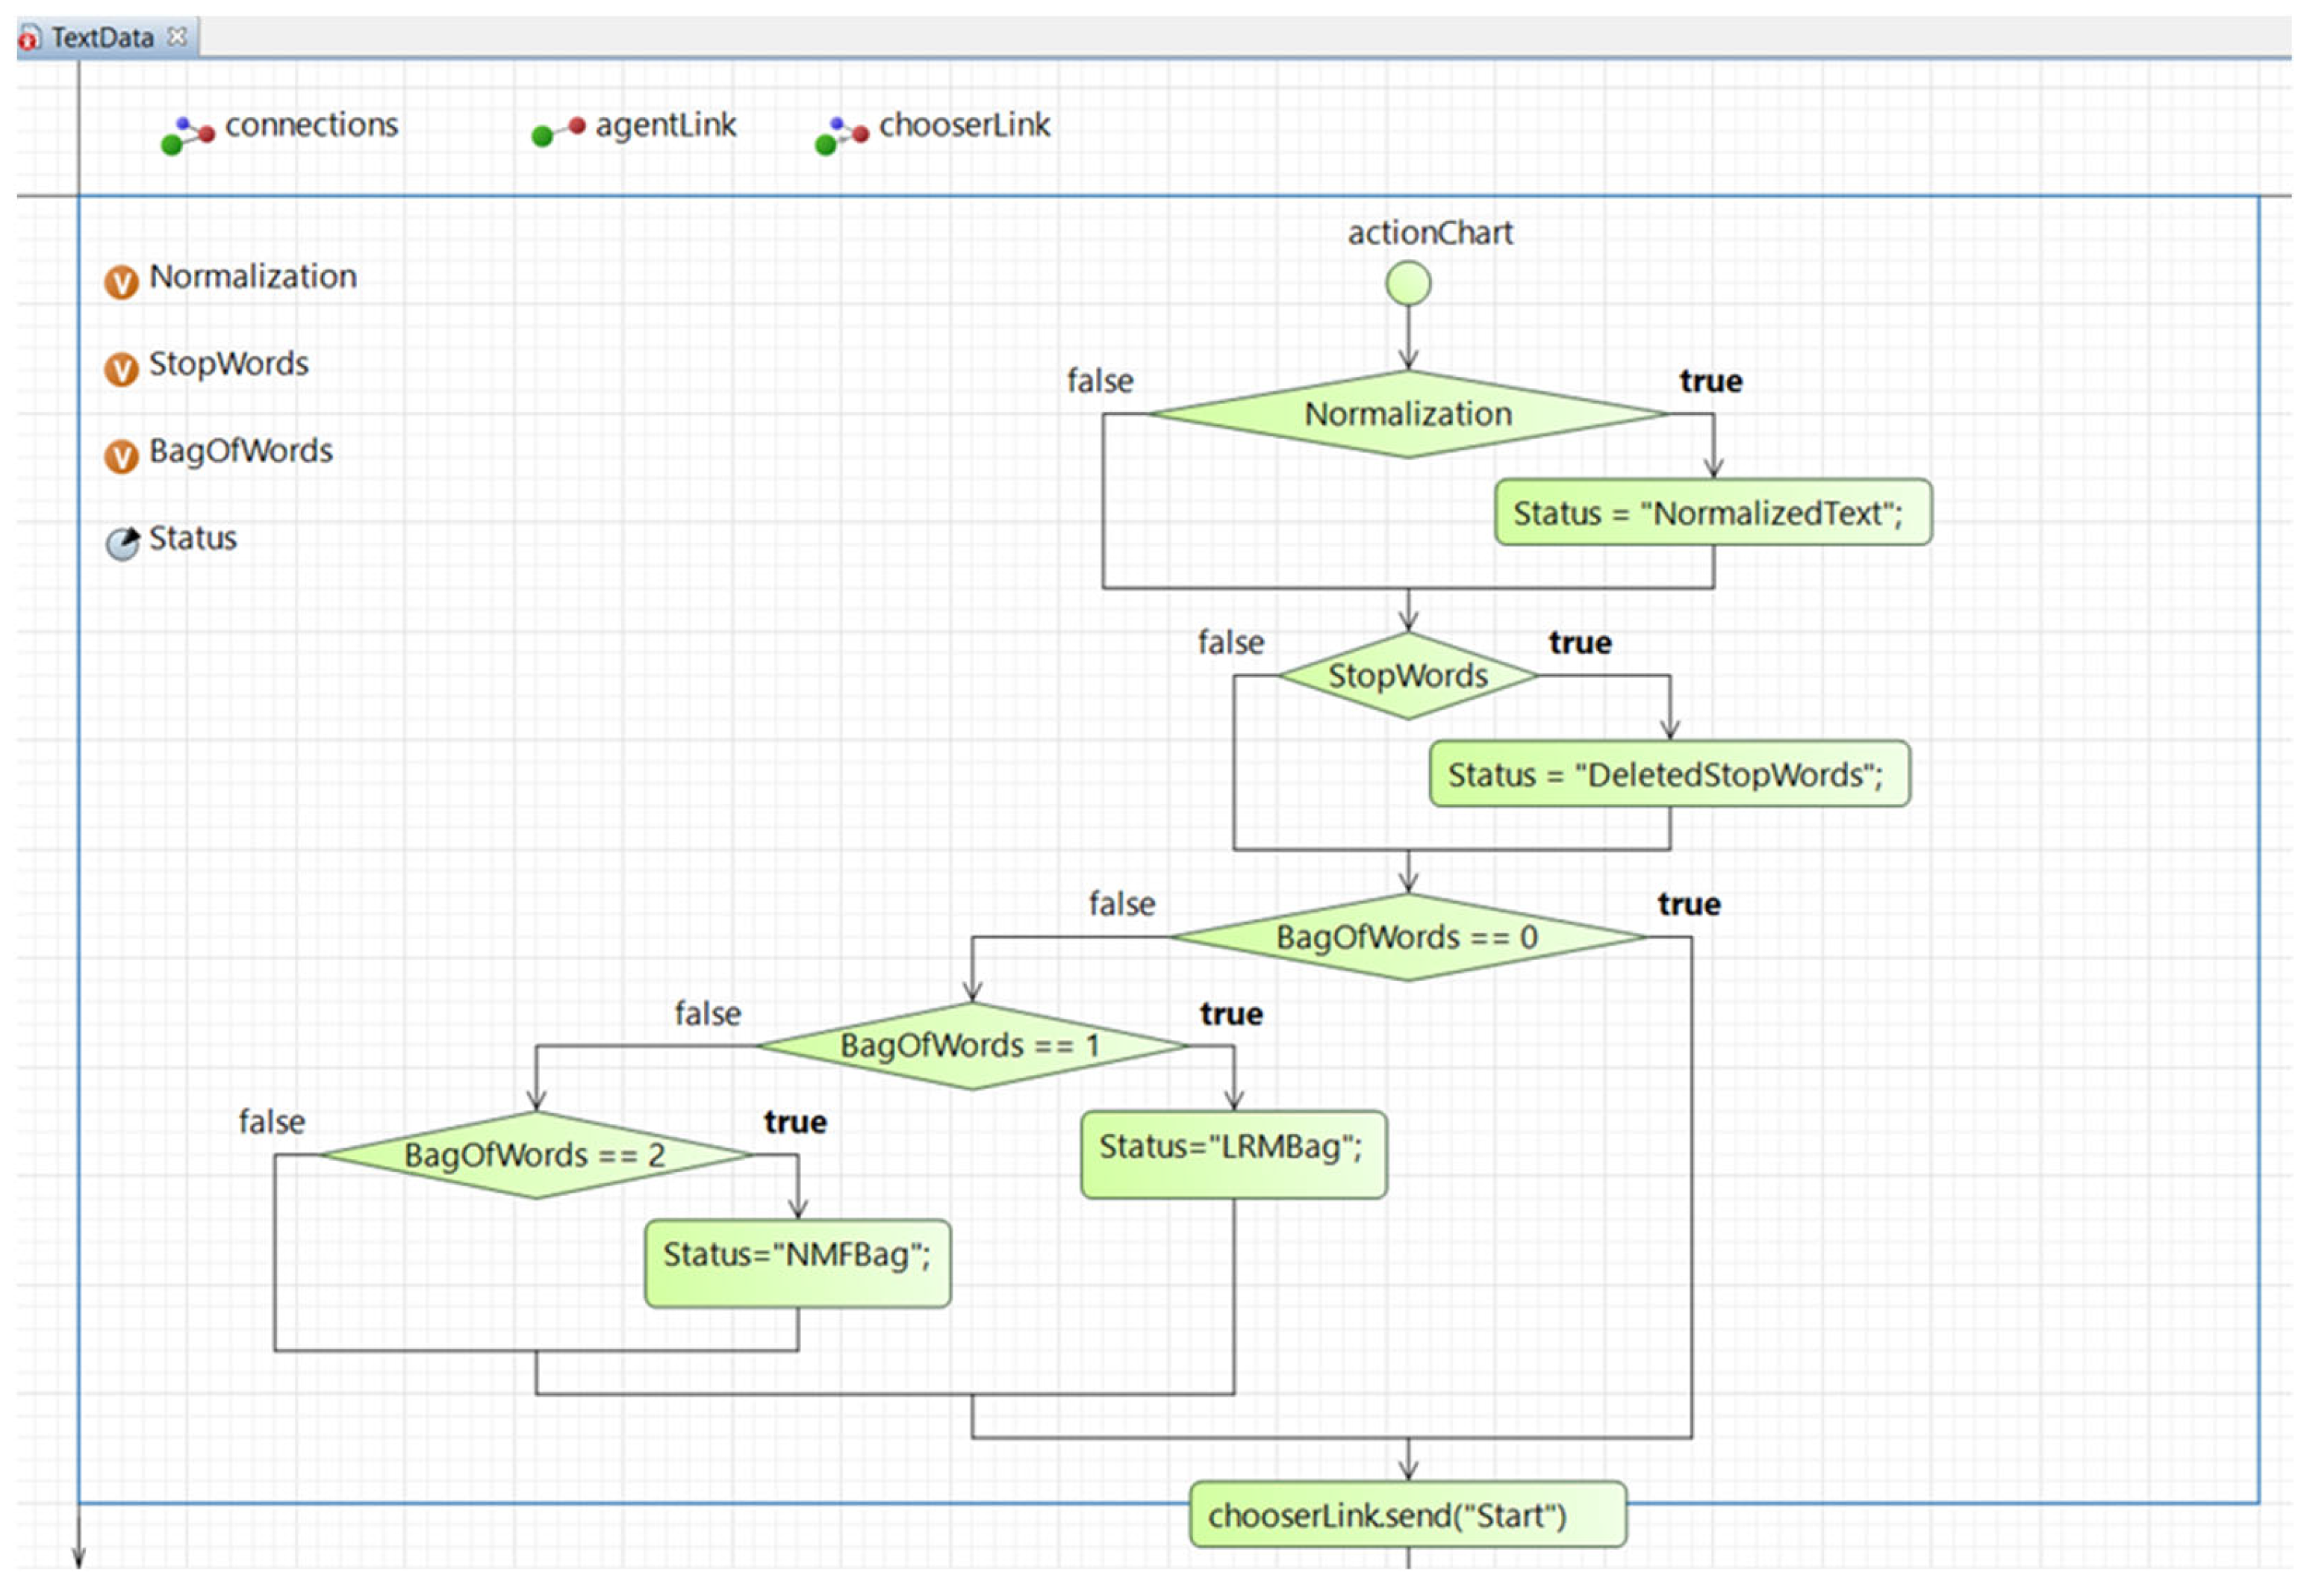Select the BagOfWords == 2 decision
The height and width of the screenshot is (1596, 2310).
pyautogui.click(x=535, y=1155)
